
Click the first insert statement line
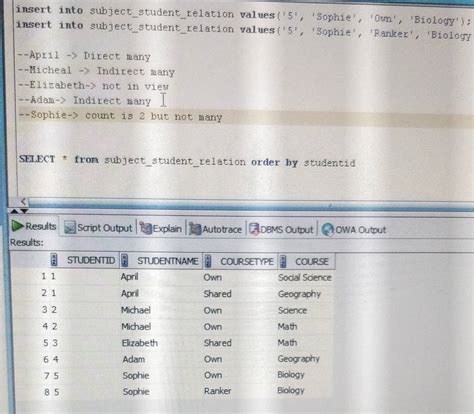tap(243, 15)
